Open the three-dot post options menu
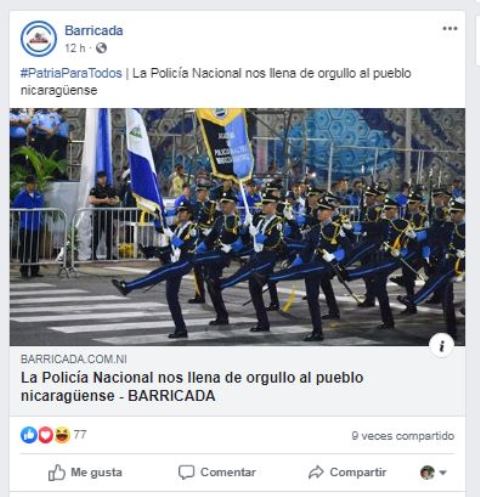 tap(450, 29)
